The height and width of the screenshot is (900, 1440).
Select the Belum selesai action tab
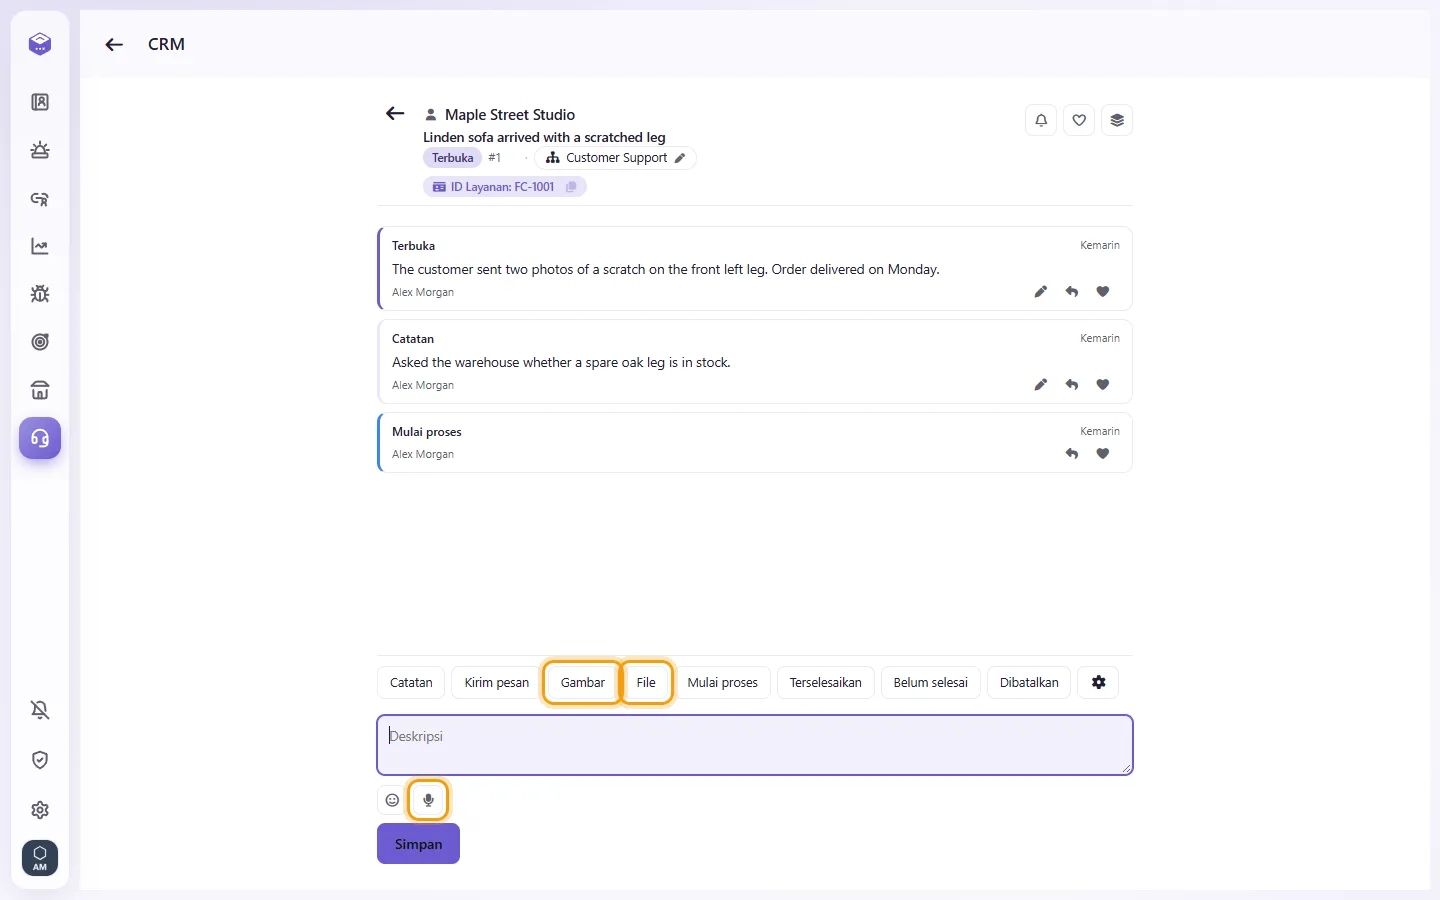point(931,683)
